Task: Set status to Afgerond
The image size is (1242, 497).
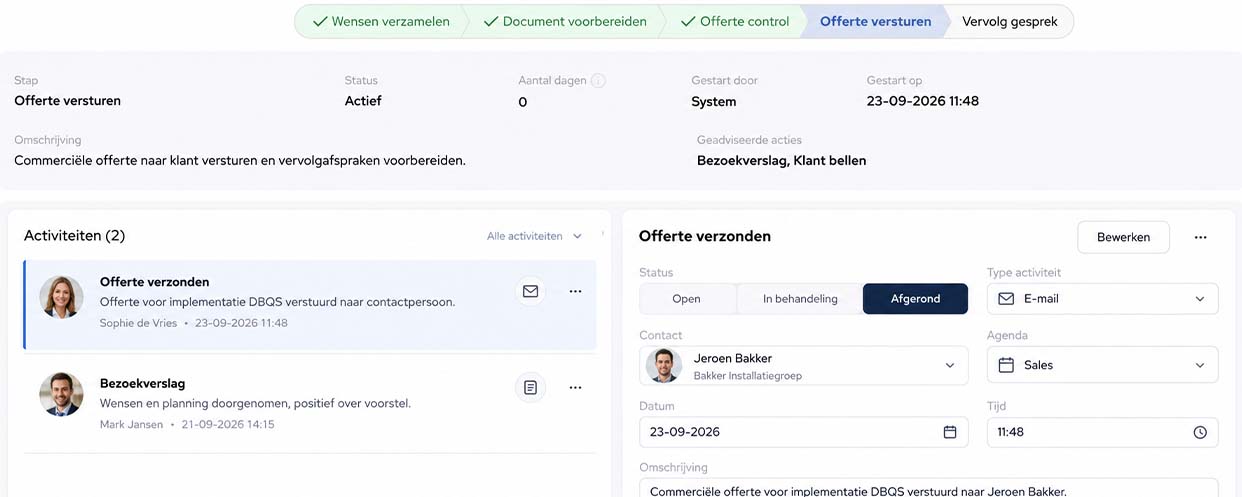Action: point(915,299)
